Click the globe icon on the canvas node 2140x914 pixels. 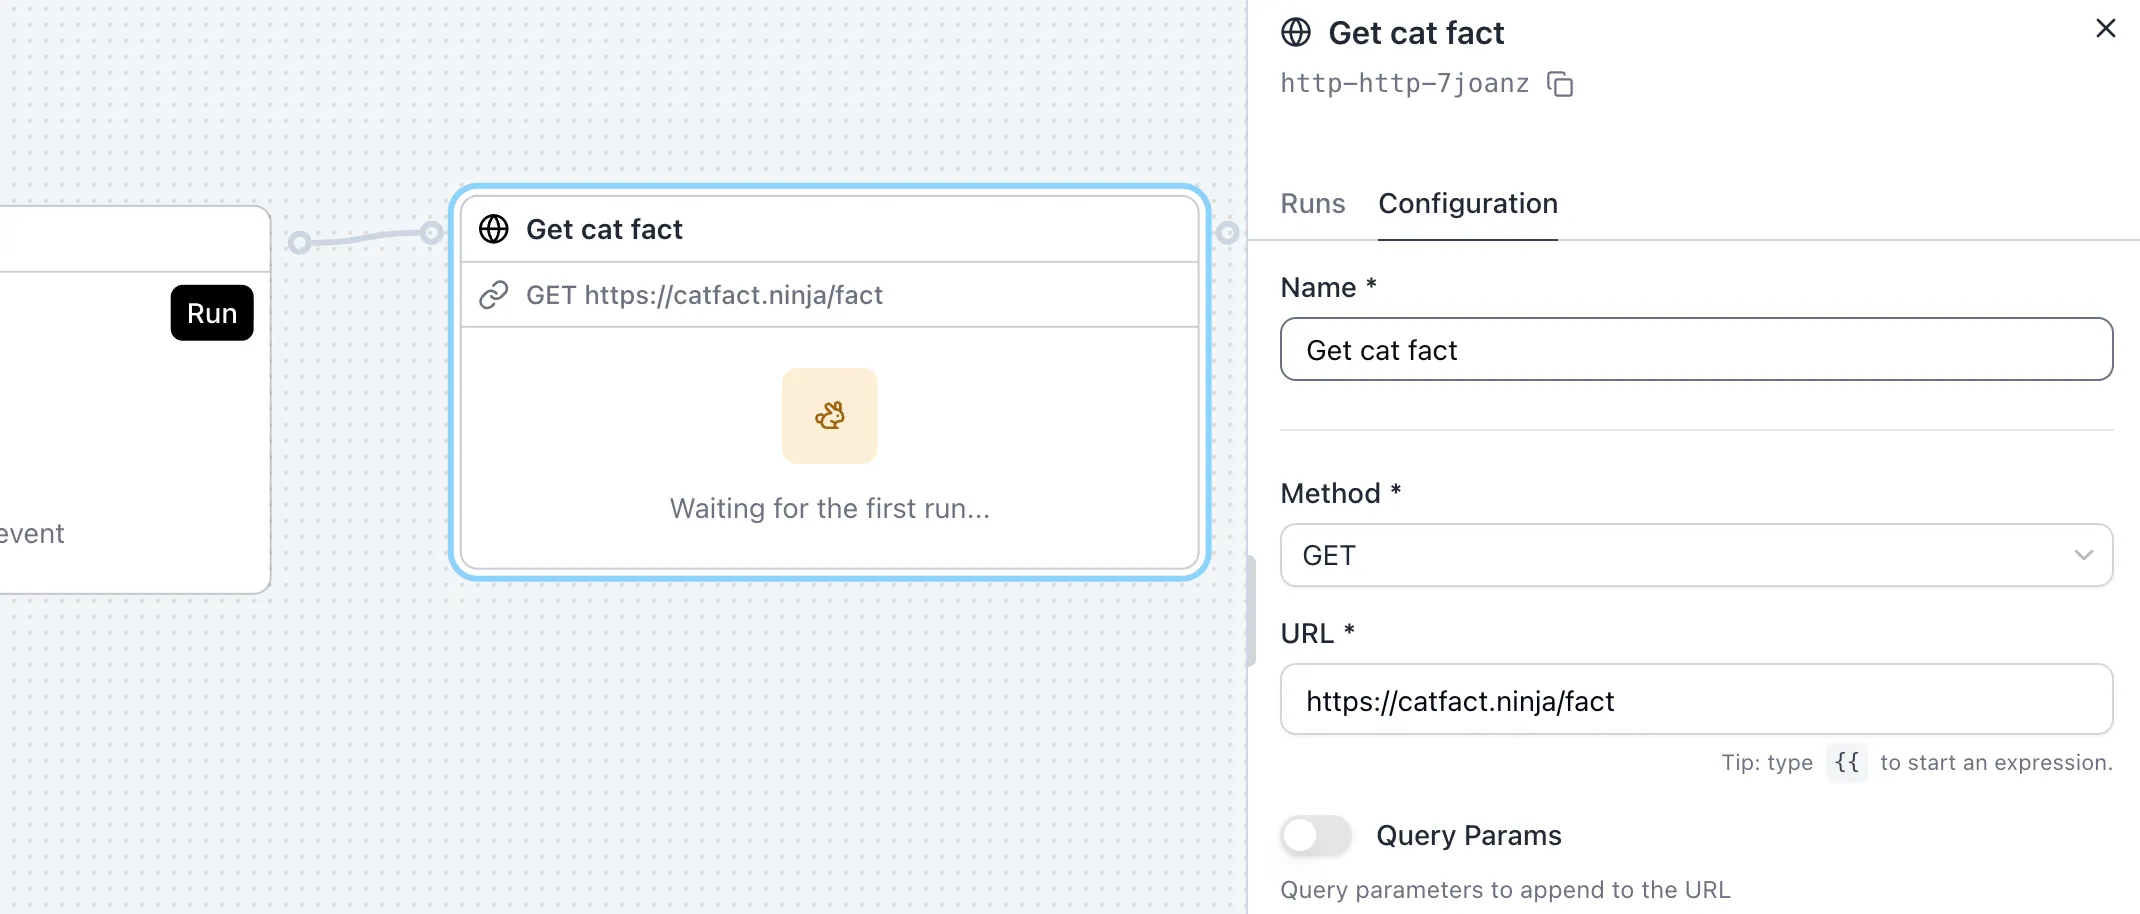tap(494, 229)
